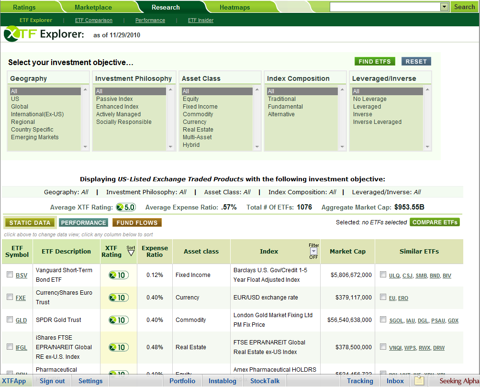Tick similar ETFs checkbox in GLD row
Image resolution: width=480 pixels, height=387 pixels.
click(x=383, y=319)
